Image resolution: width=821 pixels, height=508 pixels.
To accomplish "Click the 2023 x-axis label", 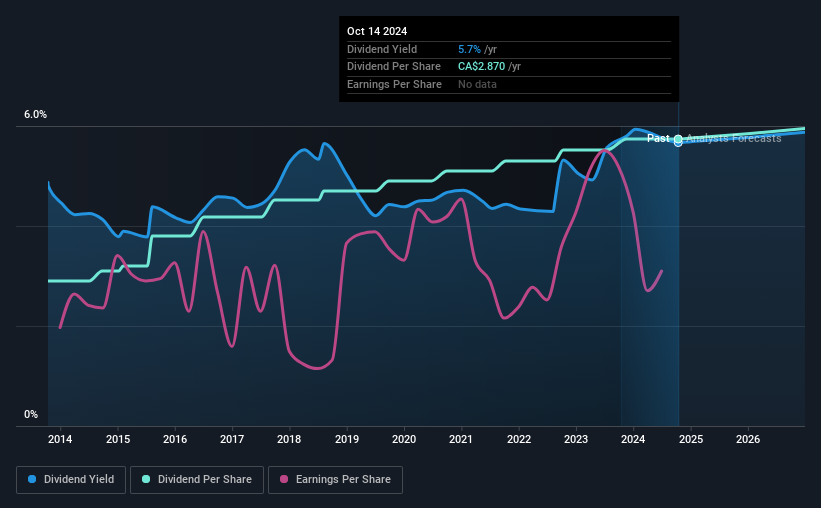I will (x=575, y=439).
